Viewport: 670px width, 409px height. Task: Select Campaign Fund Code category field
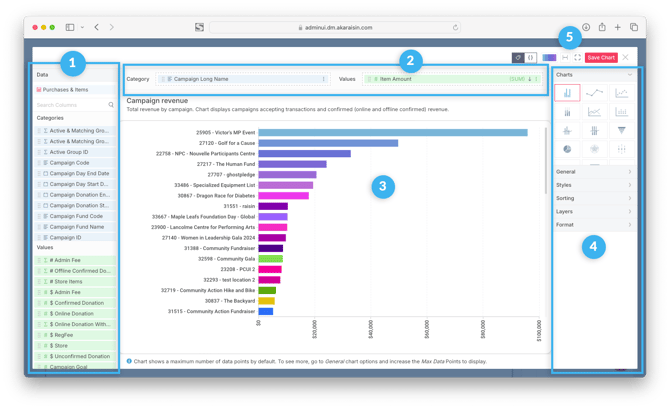pyautogui.click(x=75, y=216)
